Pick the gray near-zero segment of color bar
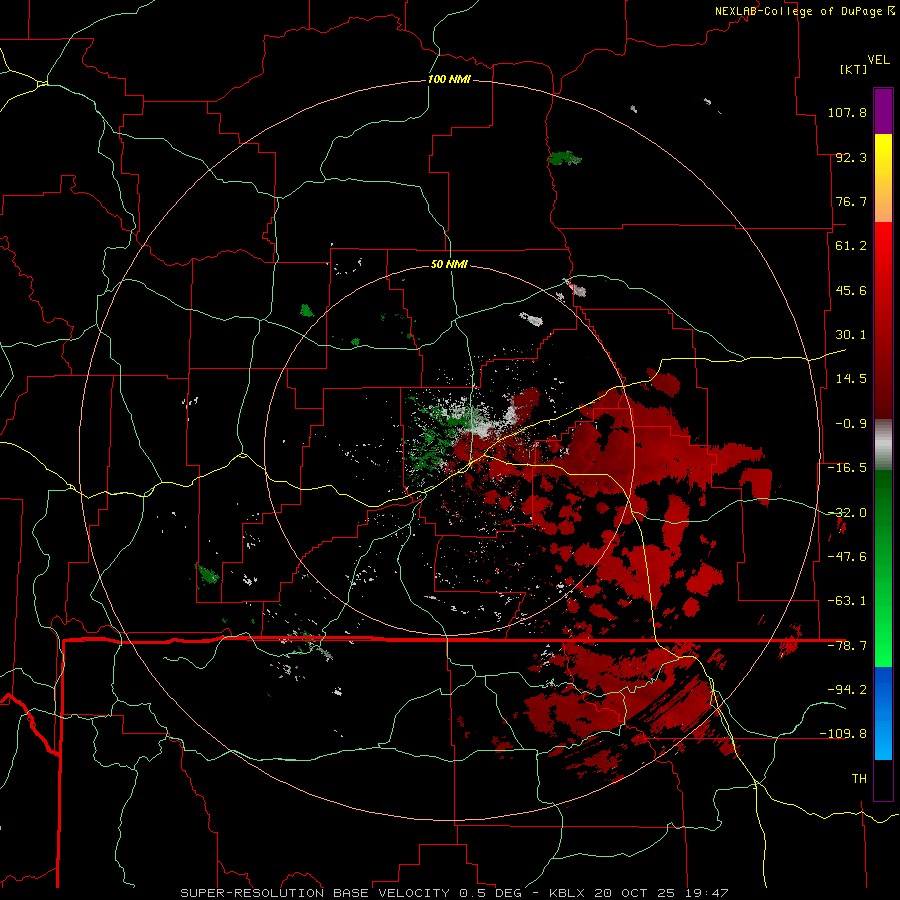Image resolution: width=900 pixels, height=900 pixels. 883,444
